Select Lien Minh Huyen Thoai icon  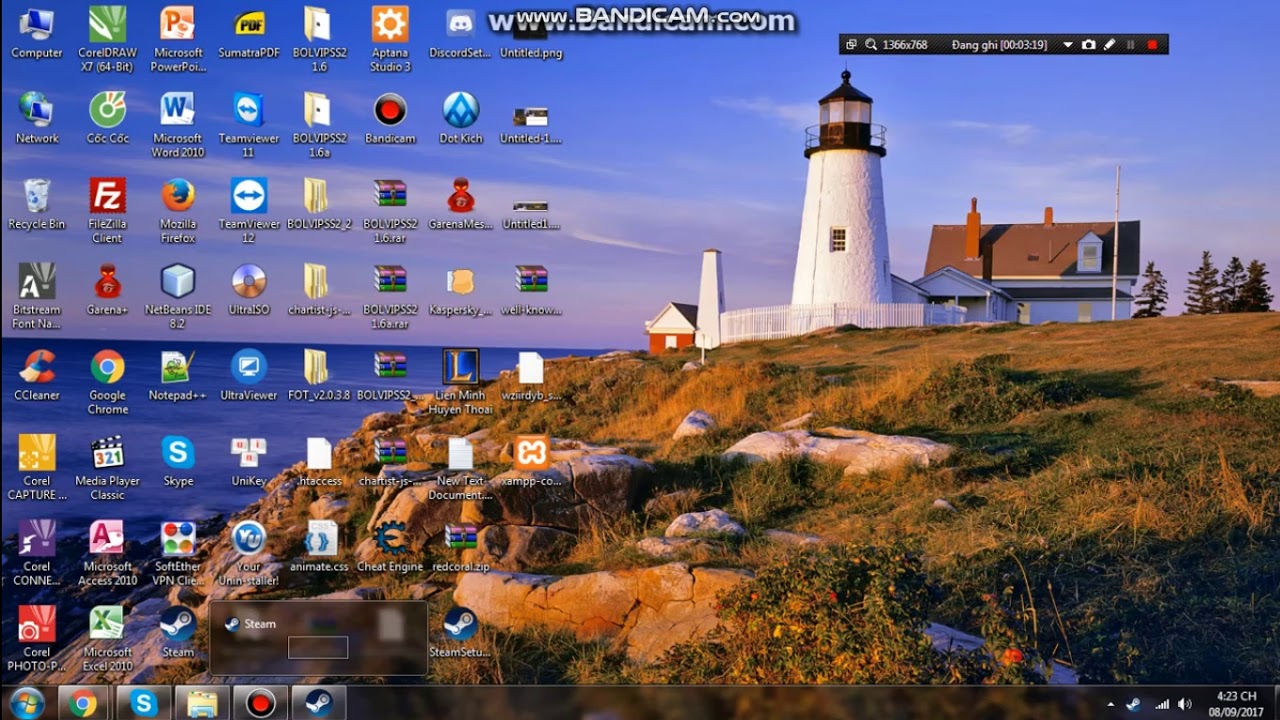pyautogui.click(x=460, y=381)
